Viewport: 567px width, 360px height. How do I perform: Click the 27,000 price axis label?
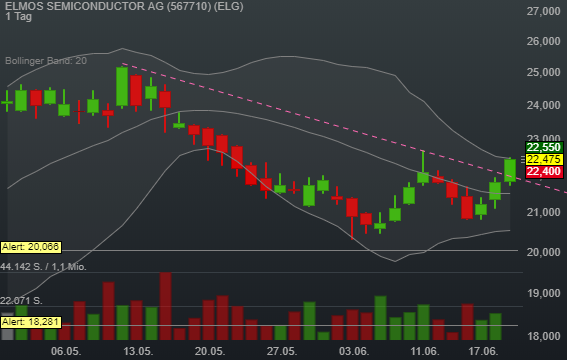(543, 12)
